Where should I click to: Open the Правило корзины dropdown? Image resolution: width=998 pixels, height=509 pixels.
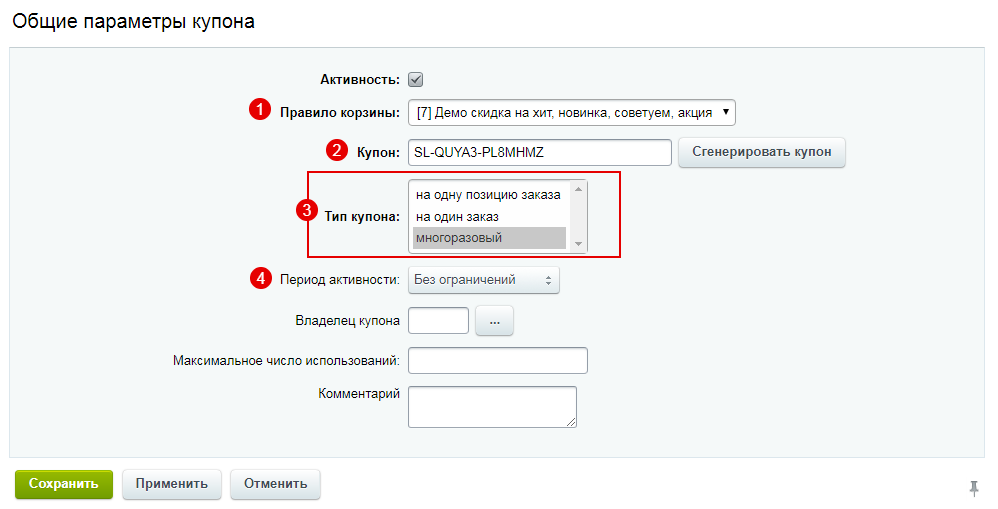[x=572, y=113]
